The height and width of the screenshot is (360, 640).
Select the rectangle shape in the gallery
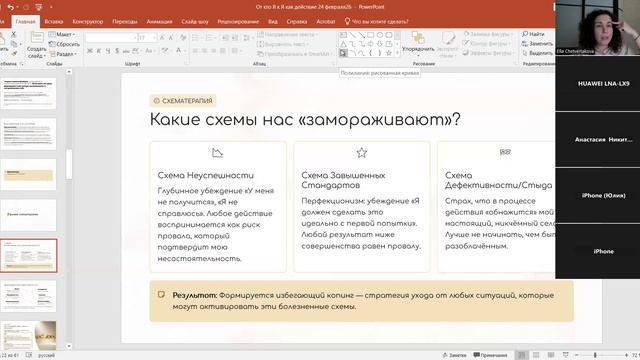pyautogui.click(x=371, y=35)
